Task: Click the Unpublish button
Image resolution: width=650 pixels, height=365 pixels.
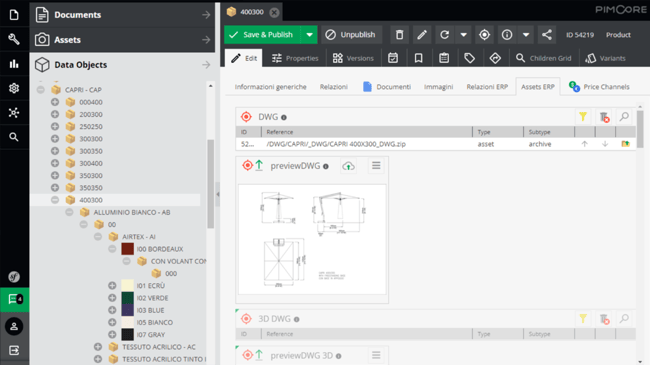Action: pyautogui.click(x=350, y=35)
